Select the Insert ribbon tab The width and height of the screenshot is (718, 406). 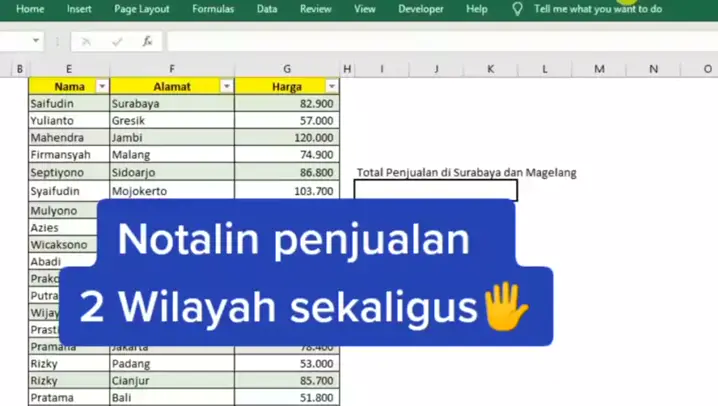coord(79,9)
